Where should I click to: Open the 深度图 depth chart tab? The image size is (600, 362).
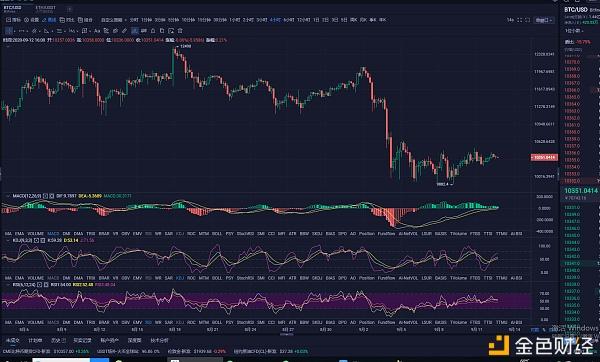click(x=134, y=340)
